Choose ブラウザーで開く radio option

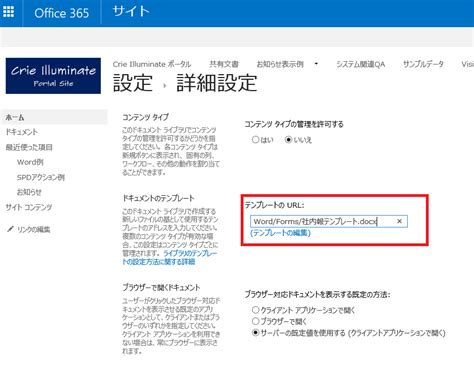(256, 321)
